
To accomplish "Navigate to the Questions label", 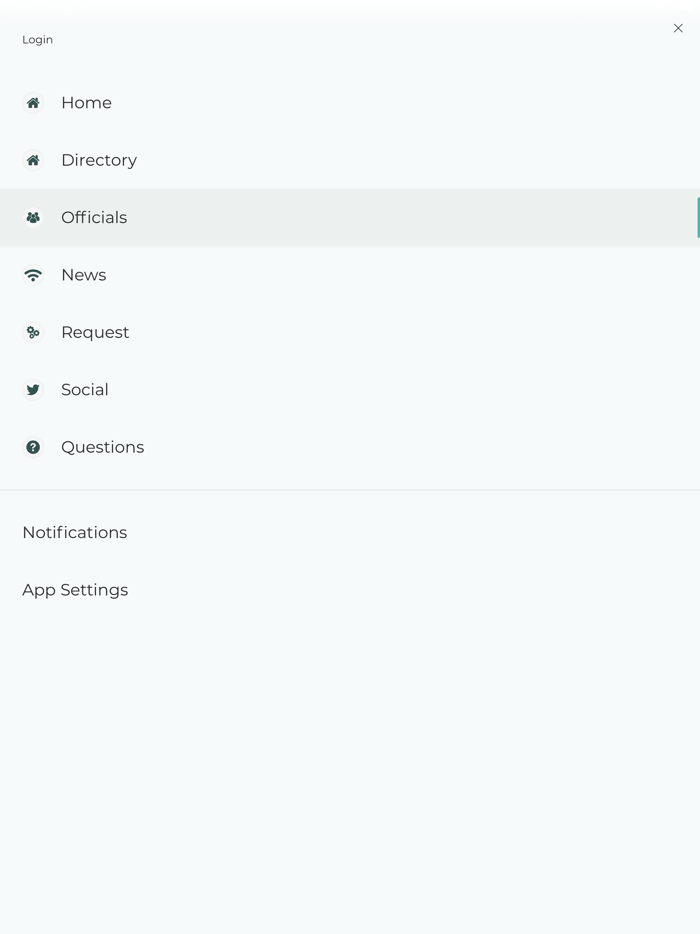I will click(102, 447).
